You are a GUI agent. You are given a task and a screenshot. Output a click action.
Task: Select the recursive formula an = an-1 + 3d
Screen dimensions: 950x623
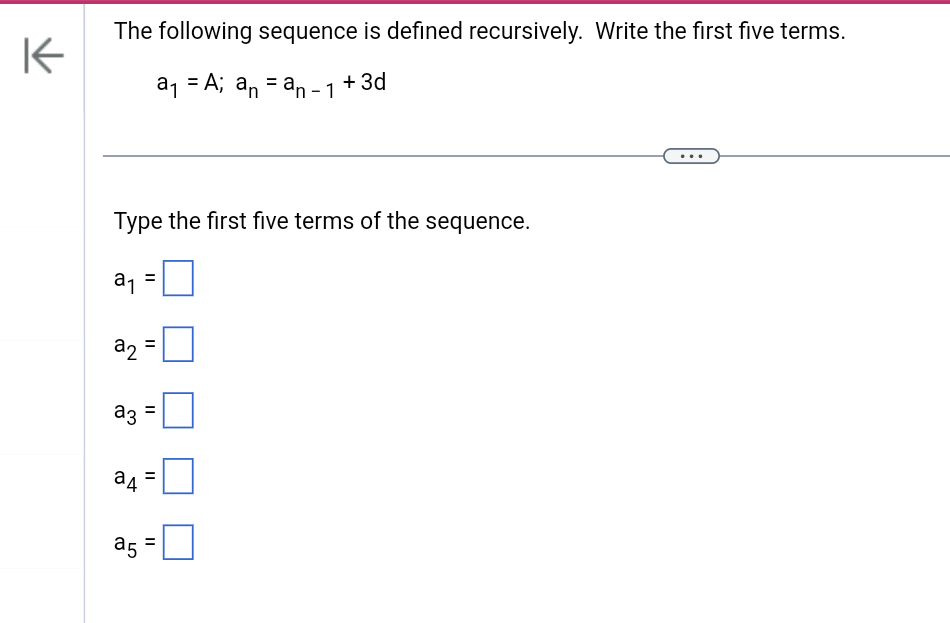[310, 85]
